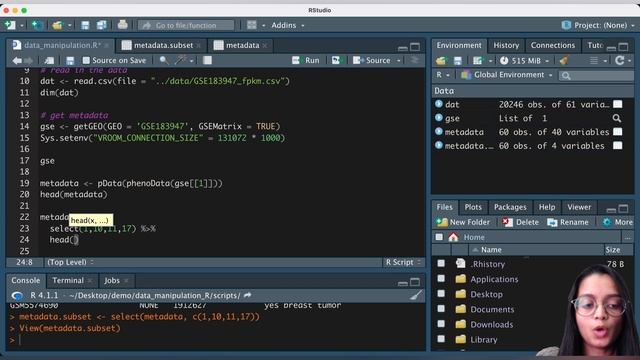640x360 pixels.
Task: Show the document outline
Action: [x=415, y=60]
